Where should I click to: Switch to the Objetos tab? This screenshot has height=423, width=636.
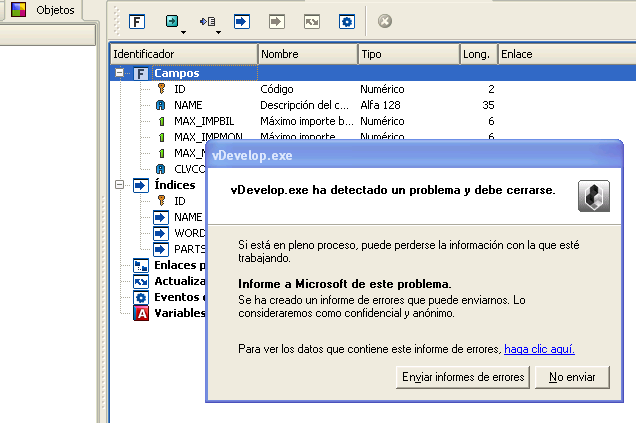click(x=43, y=10)
